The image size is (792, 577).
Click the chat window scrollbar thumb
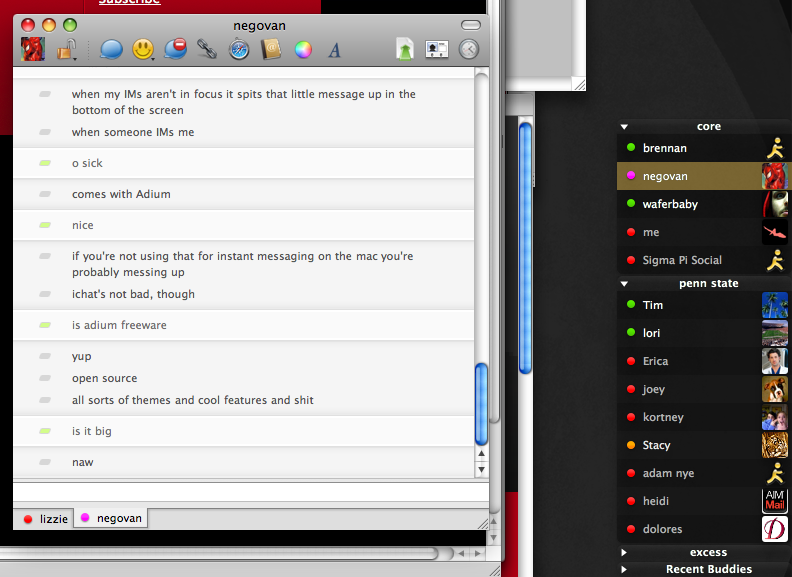[481, 404]
